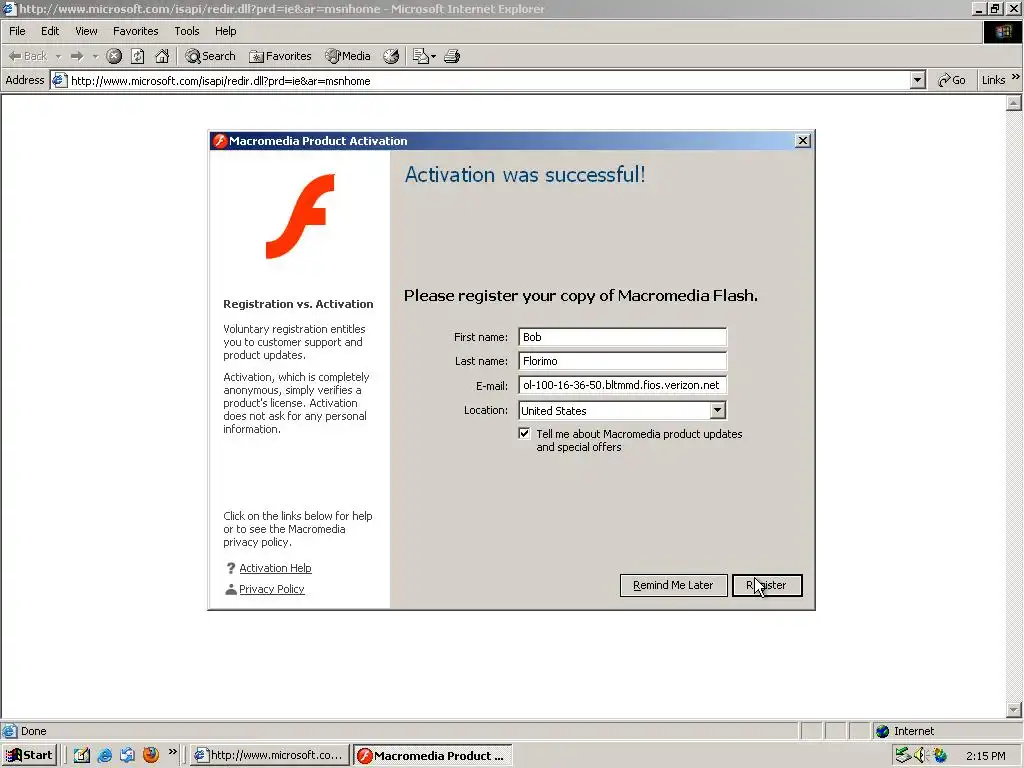Click the 2:15 PM system clock
The height and width of the screenshot is (768, 1024).
point(985,756)
